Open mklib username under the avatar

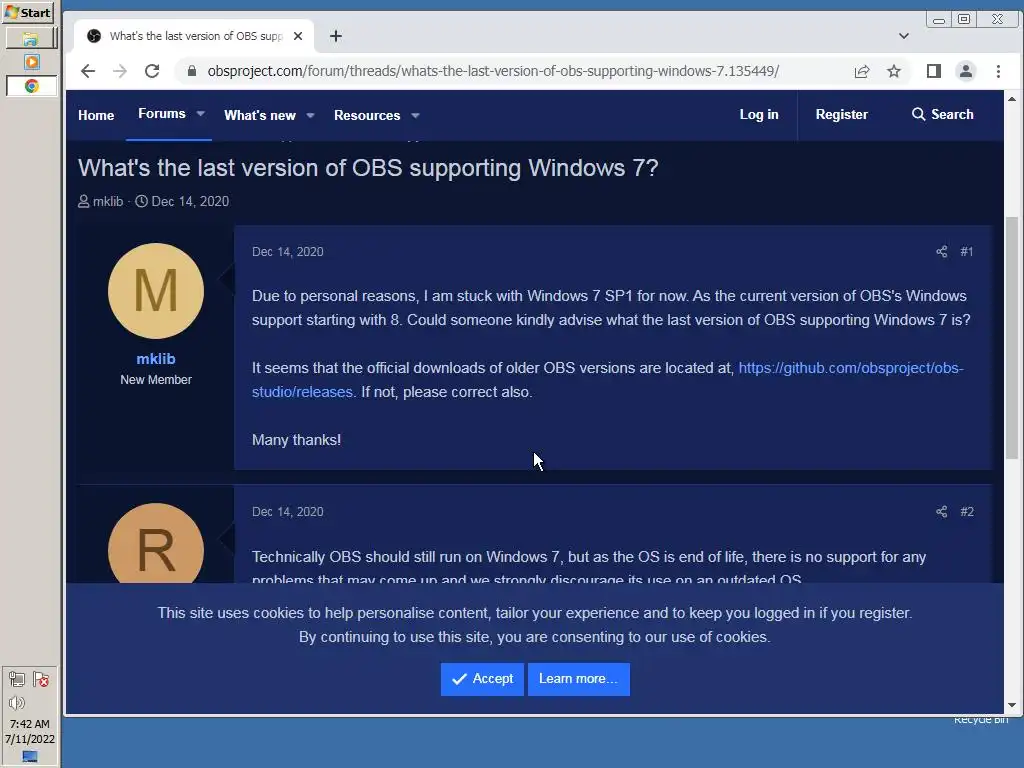[x=156, y=359]
